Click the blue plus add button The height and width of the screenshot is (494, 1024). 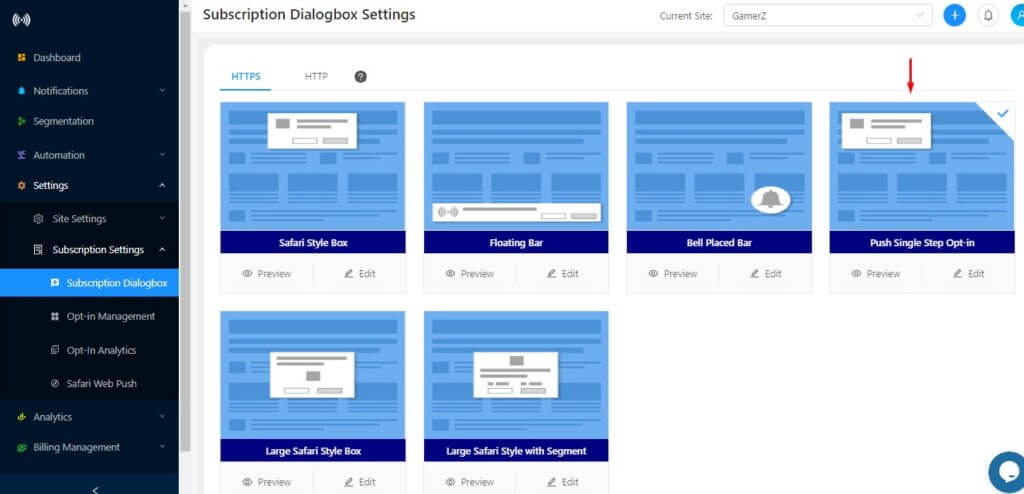[x=954, y=16]
